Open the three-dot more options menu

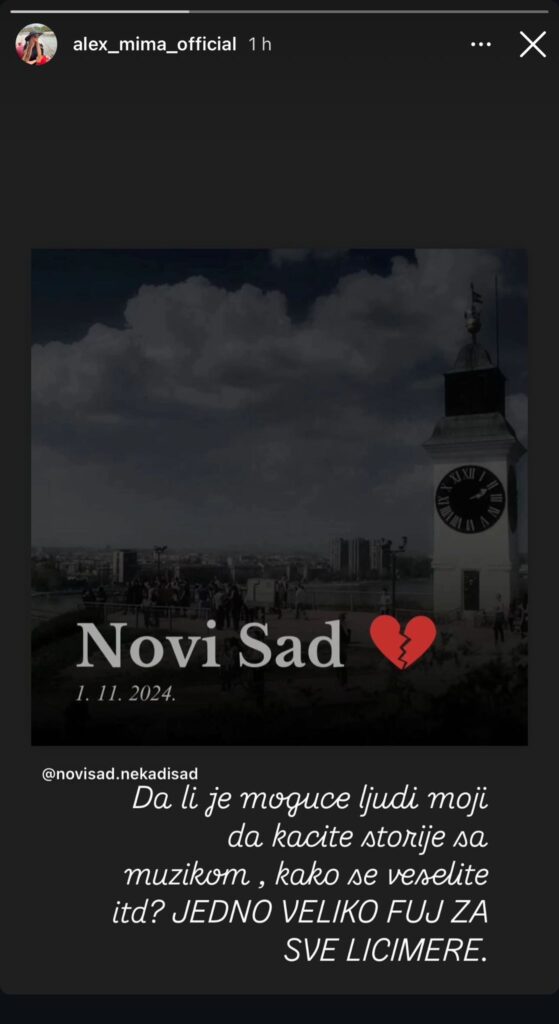[x=481, y=44]
